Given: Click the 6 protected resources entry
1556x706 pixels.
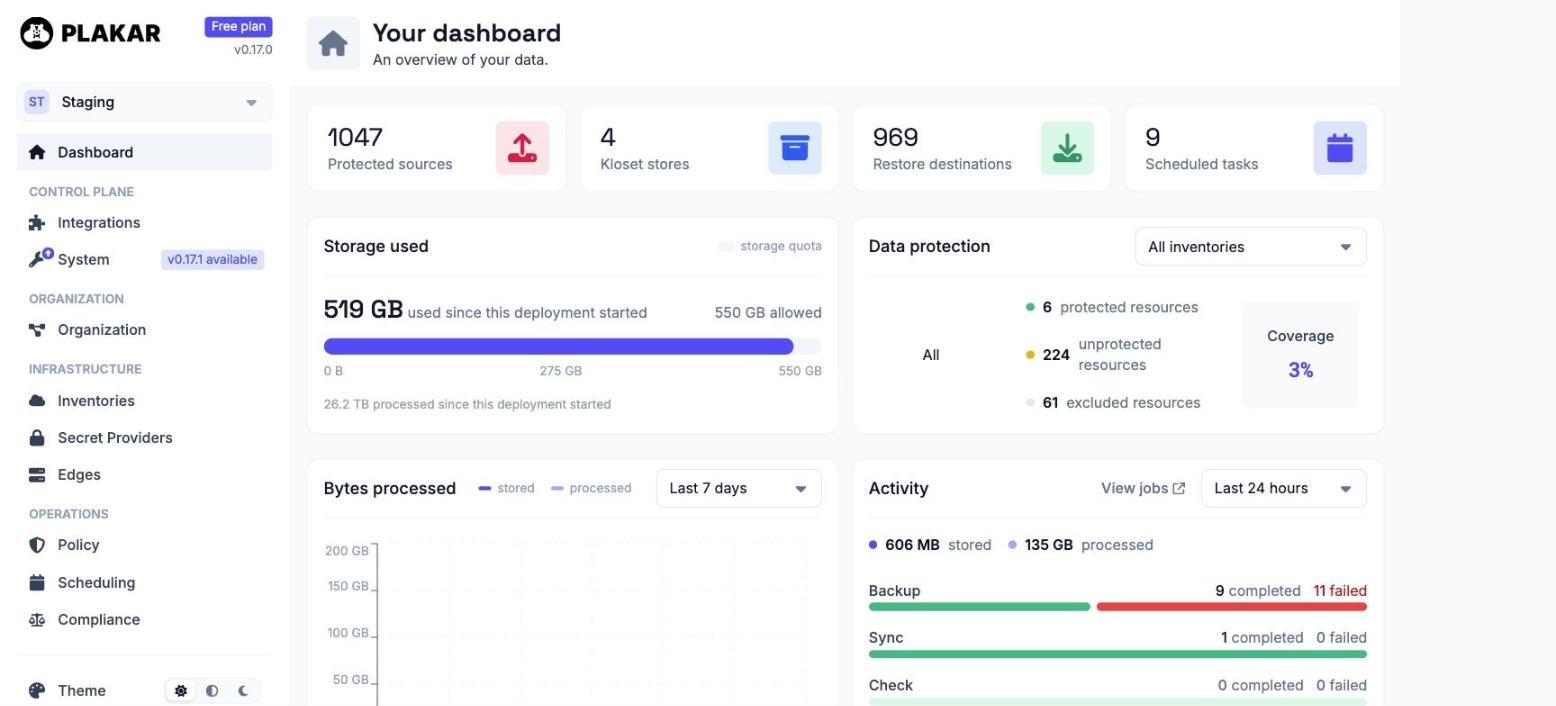Looking at the screenshot, I should (1112, 307).
